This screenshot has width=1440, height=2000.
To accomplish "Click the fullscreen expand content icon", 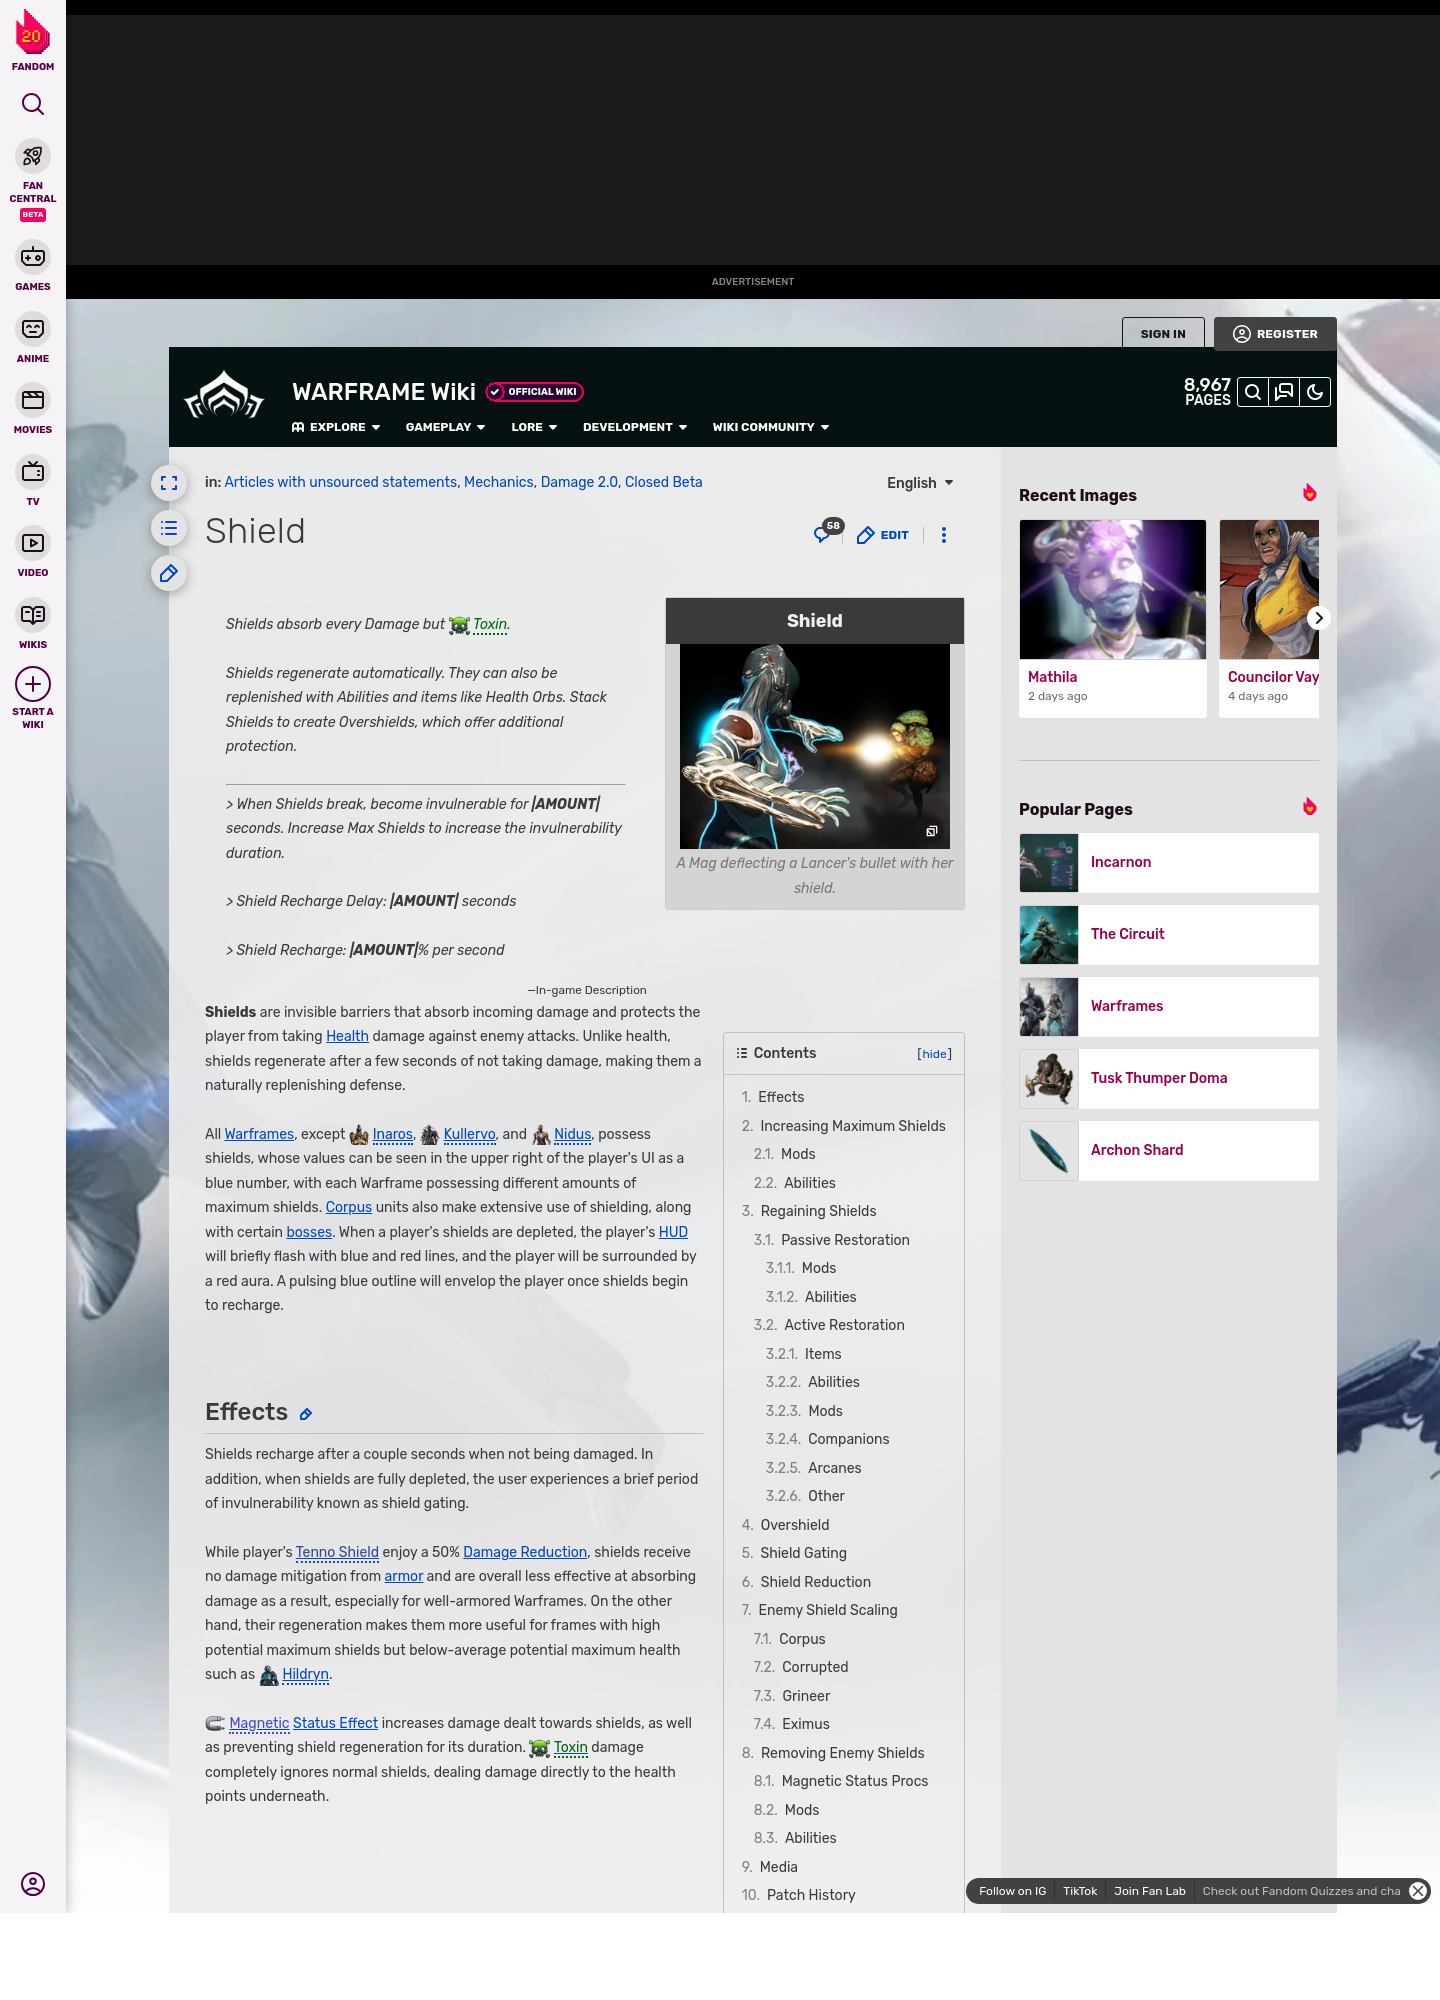I will (x=169, y=483).
